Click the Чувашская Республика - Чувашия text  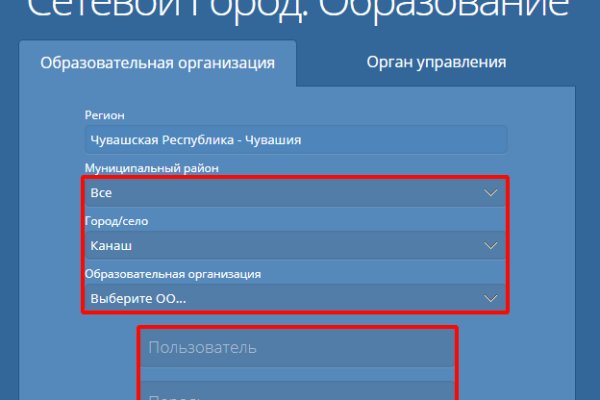tap(196, 140)
